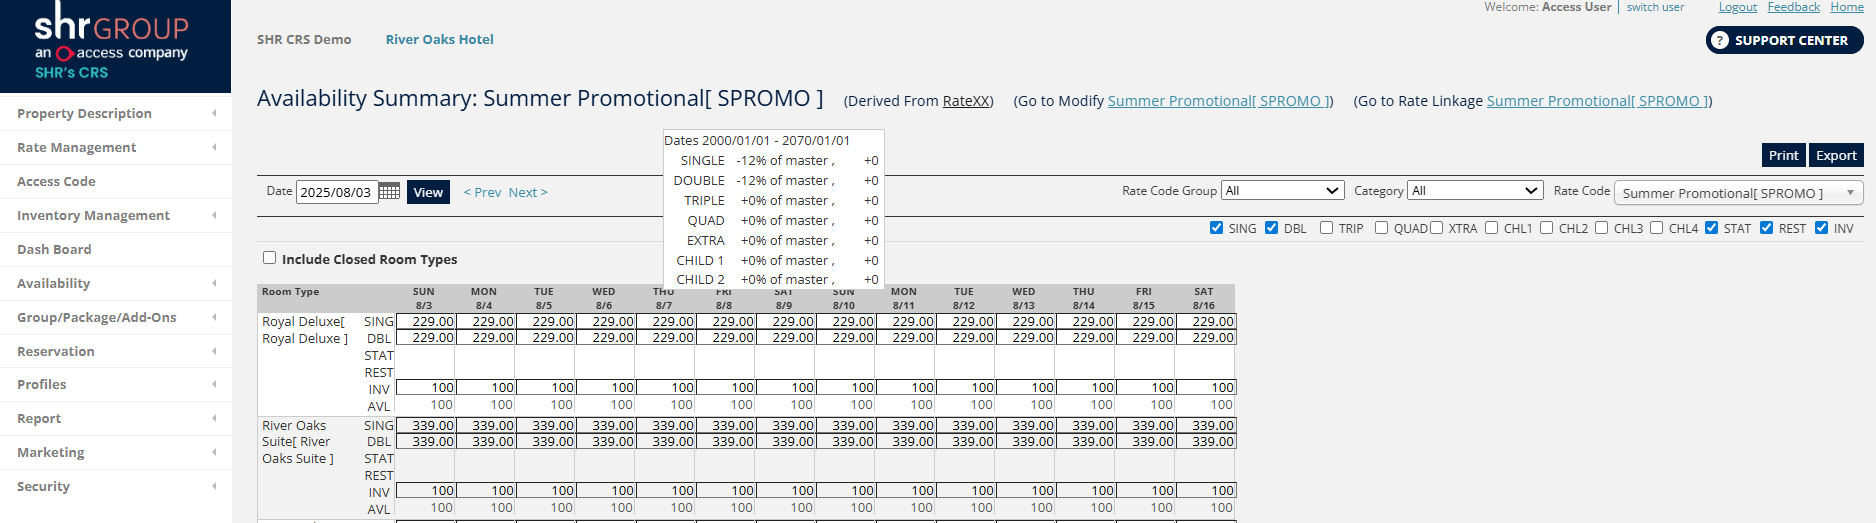Open the Category dropdown
The image size is (1876, 523).
[x=1475, y=190]
